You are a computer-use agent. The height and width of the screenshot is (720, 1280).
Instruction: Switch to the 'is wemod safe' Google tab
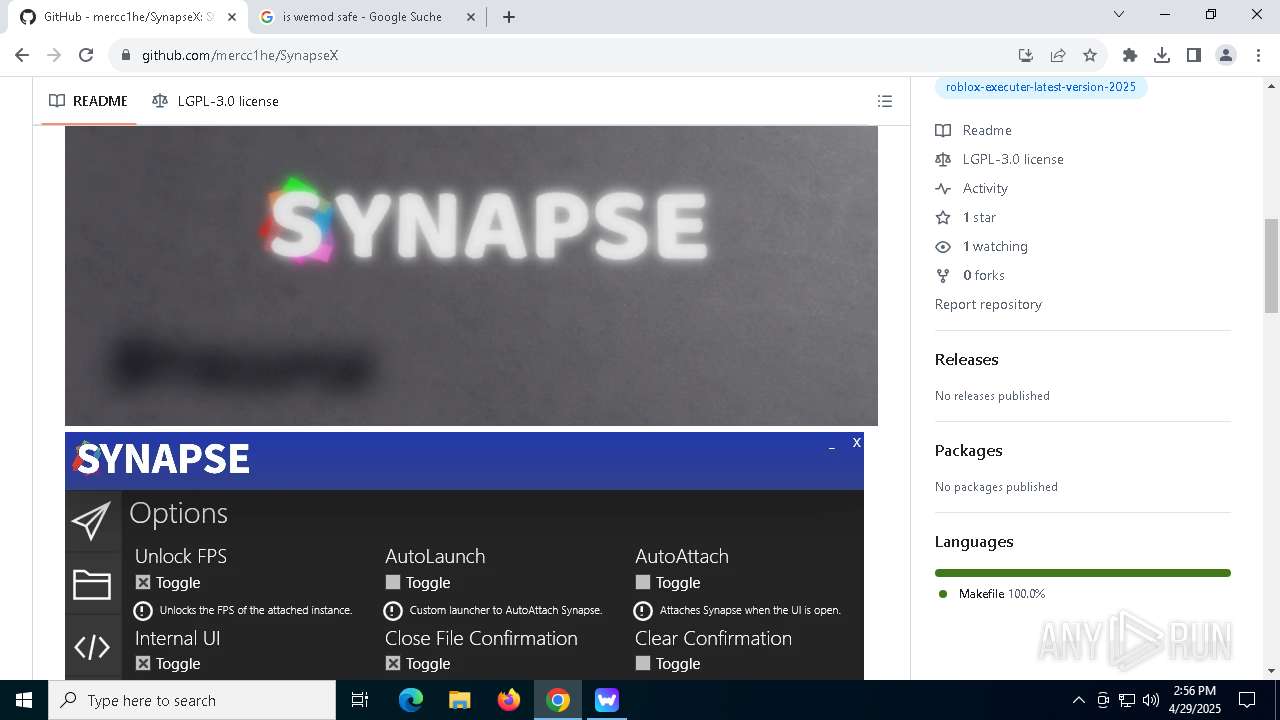point(362,17)
